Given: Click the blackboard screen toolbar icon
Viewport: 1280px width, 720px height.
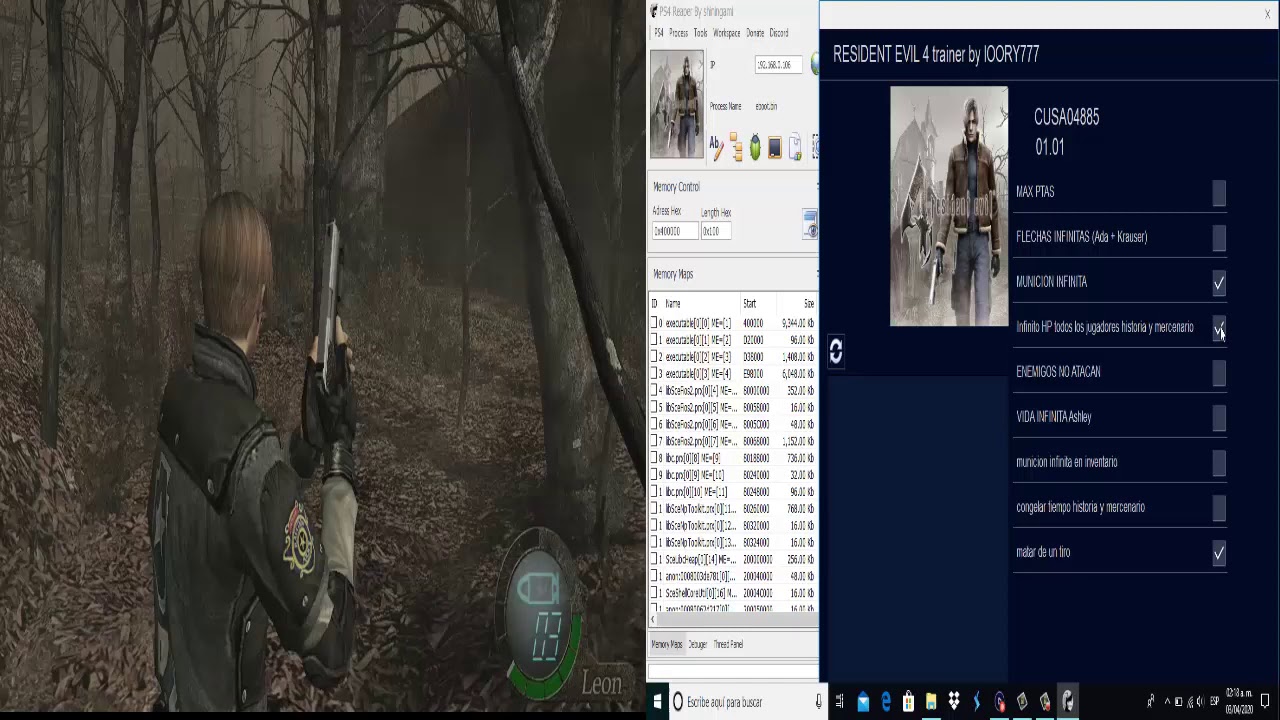Looking at the screenshot, I should [x=775, y=148].
